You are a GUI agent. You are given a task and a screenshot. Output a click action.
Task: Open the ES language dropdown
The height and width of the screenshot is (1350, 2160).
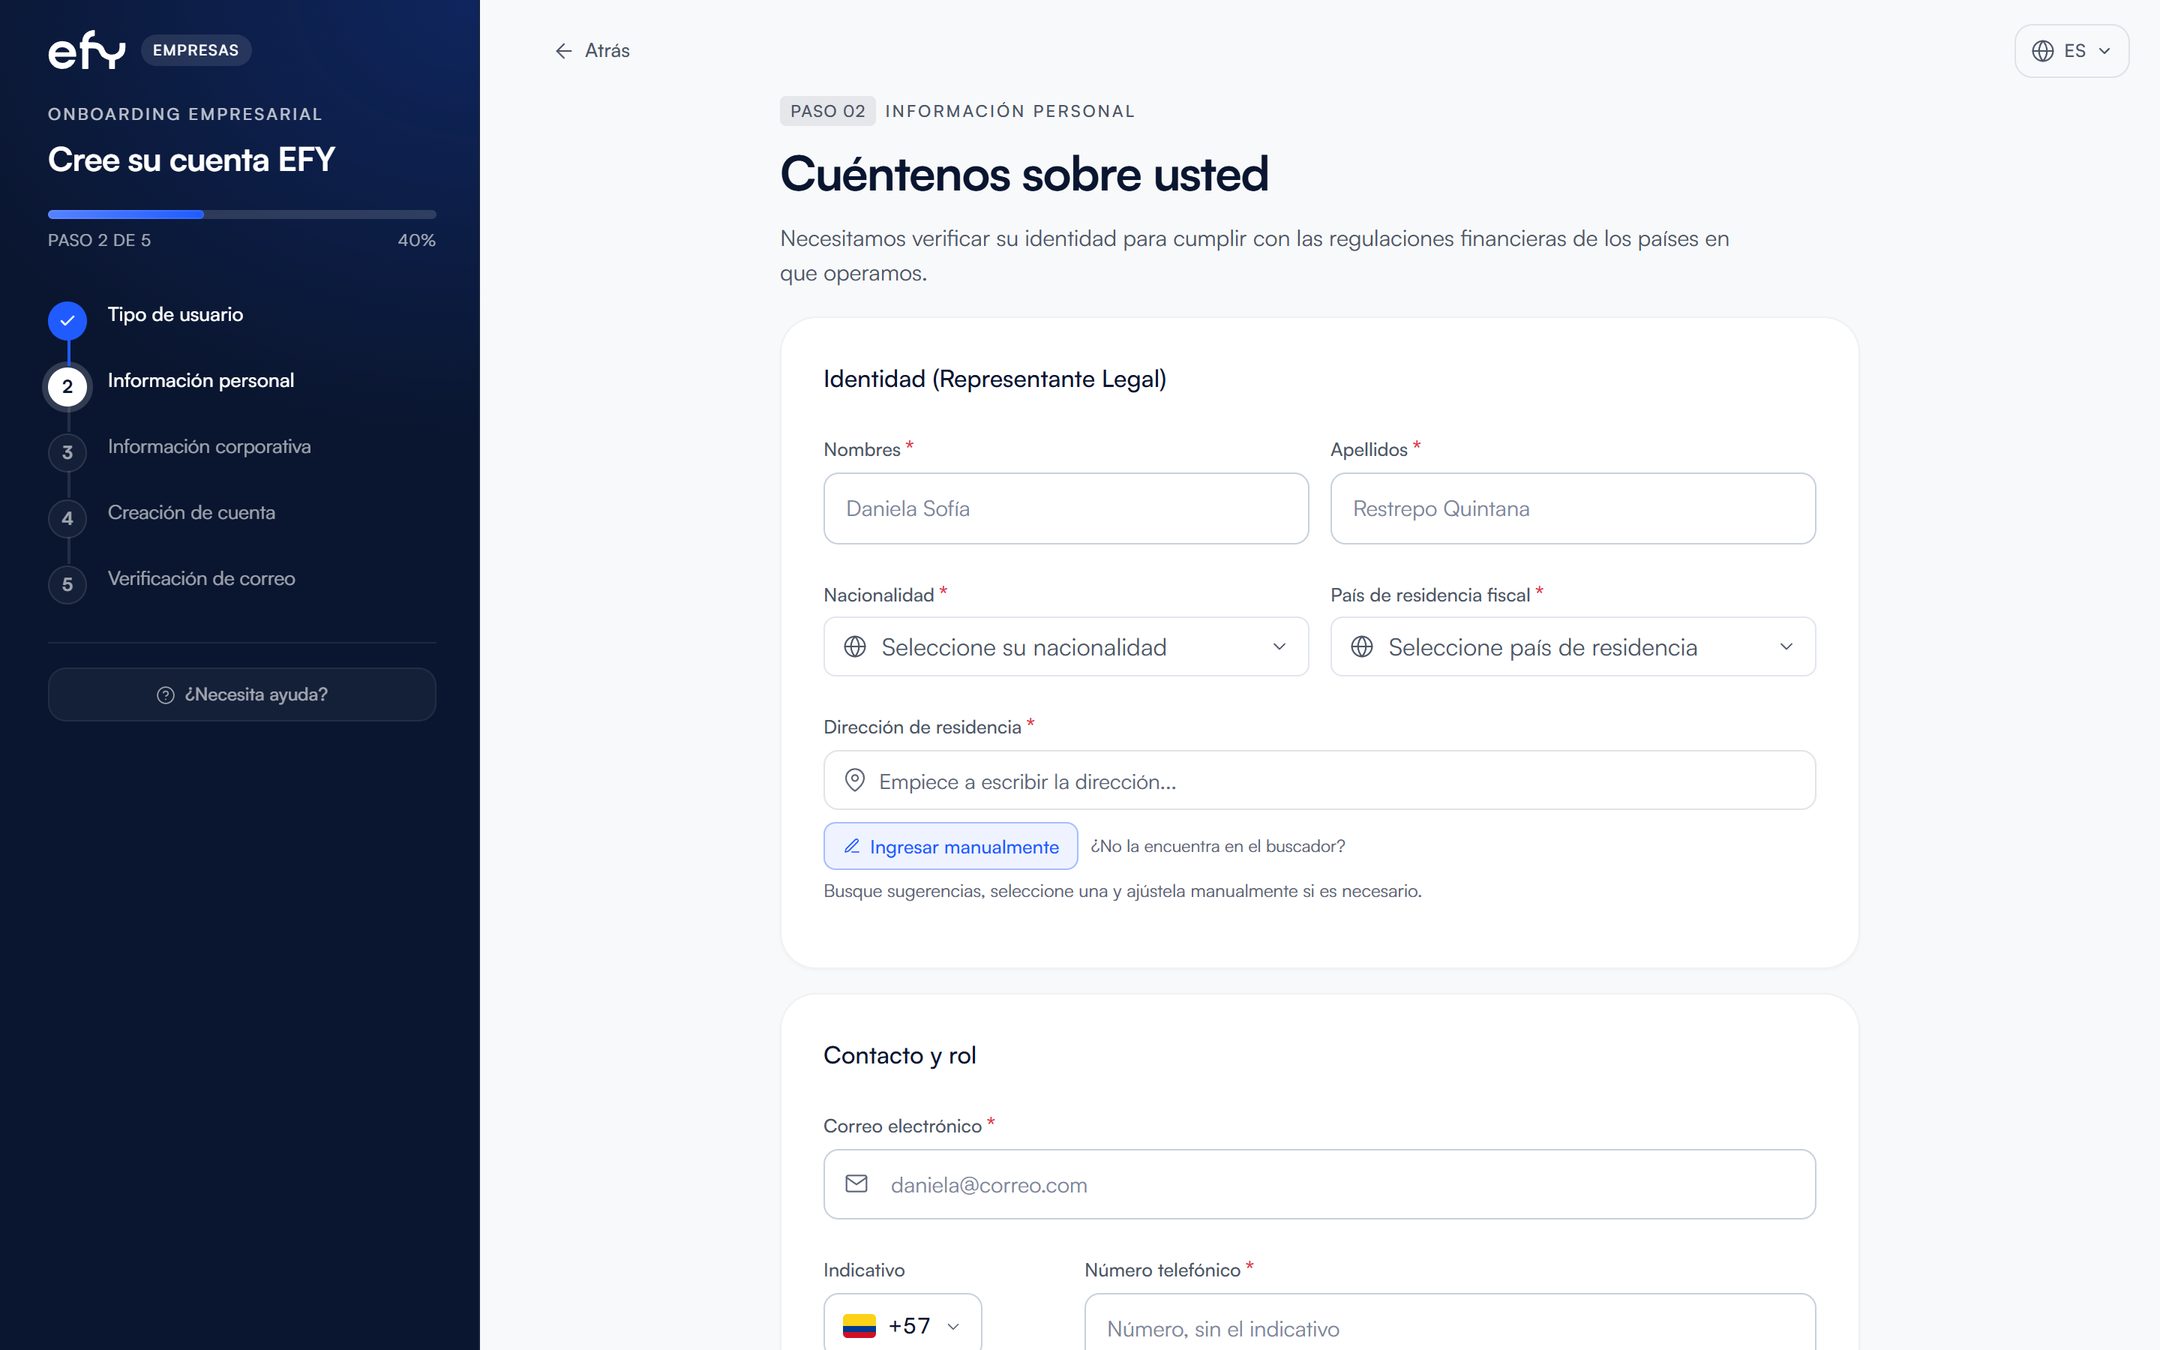2072,51
